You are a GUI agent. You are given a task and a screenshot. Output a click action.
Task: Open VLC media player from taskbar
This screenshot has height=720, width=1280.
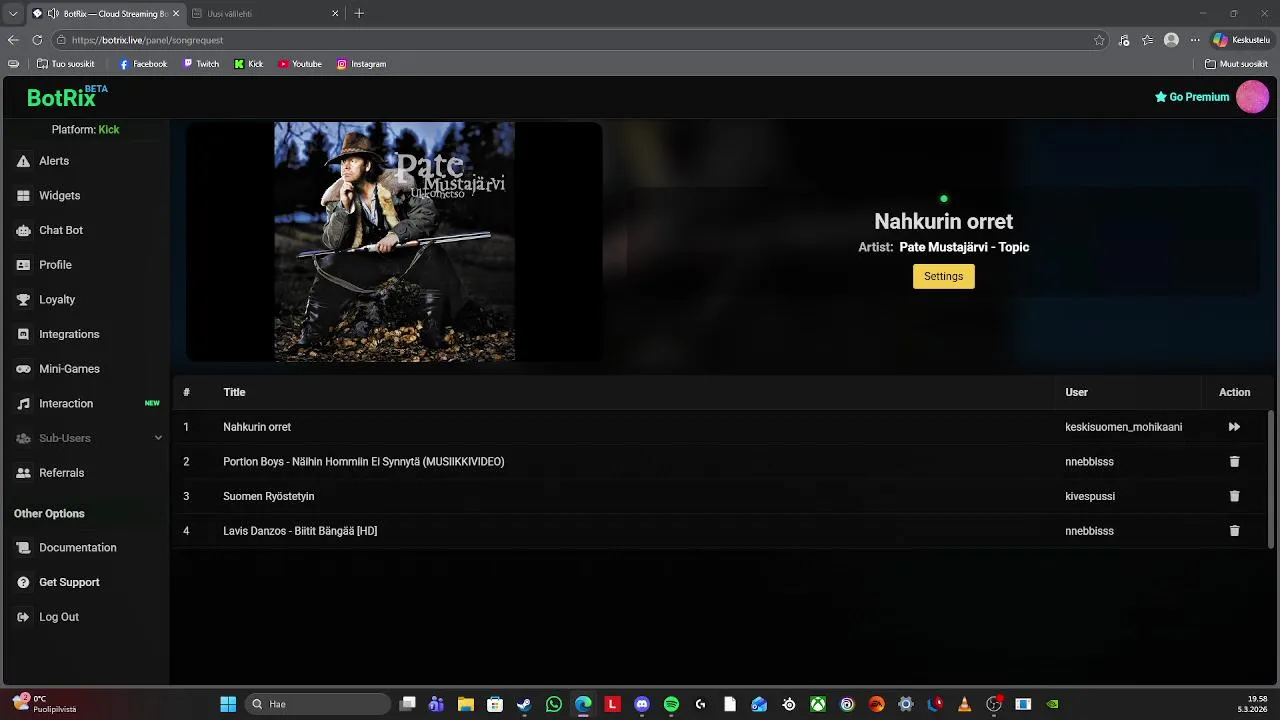click(x=964, y=704)
